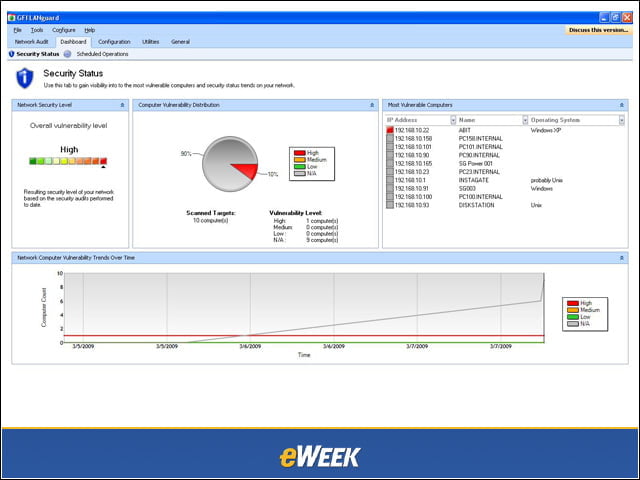Select the PC23.INTERNAL name cell
The width and height of the screenshot is (640, 480).
pyautogui.click(x=479, y=172)
